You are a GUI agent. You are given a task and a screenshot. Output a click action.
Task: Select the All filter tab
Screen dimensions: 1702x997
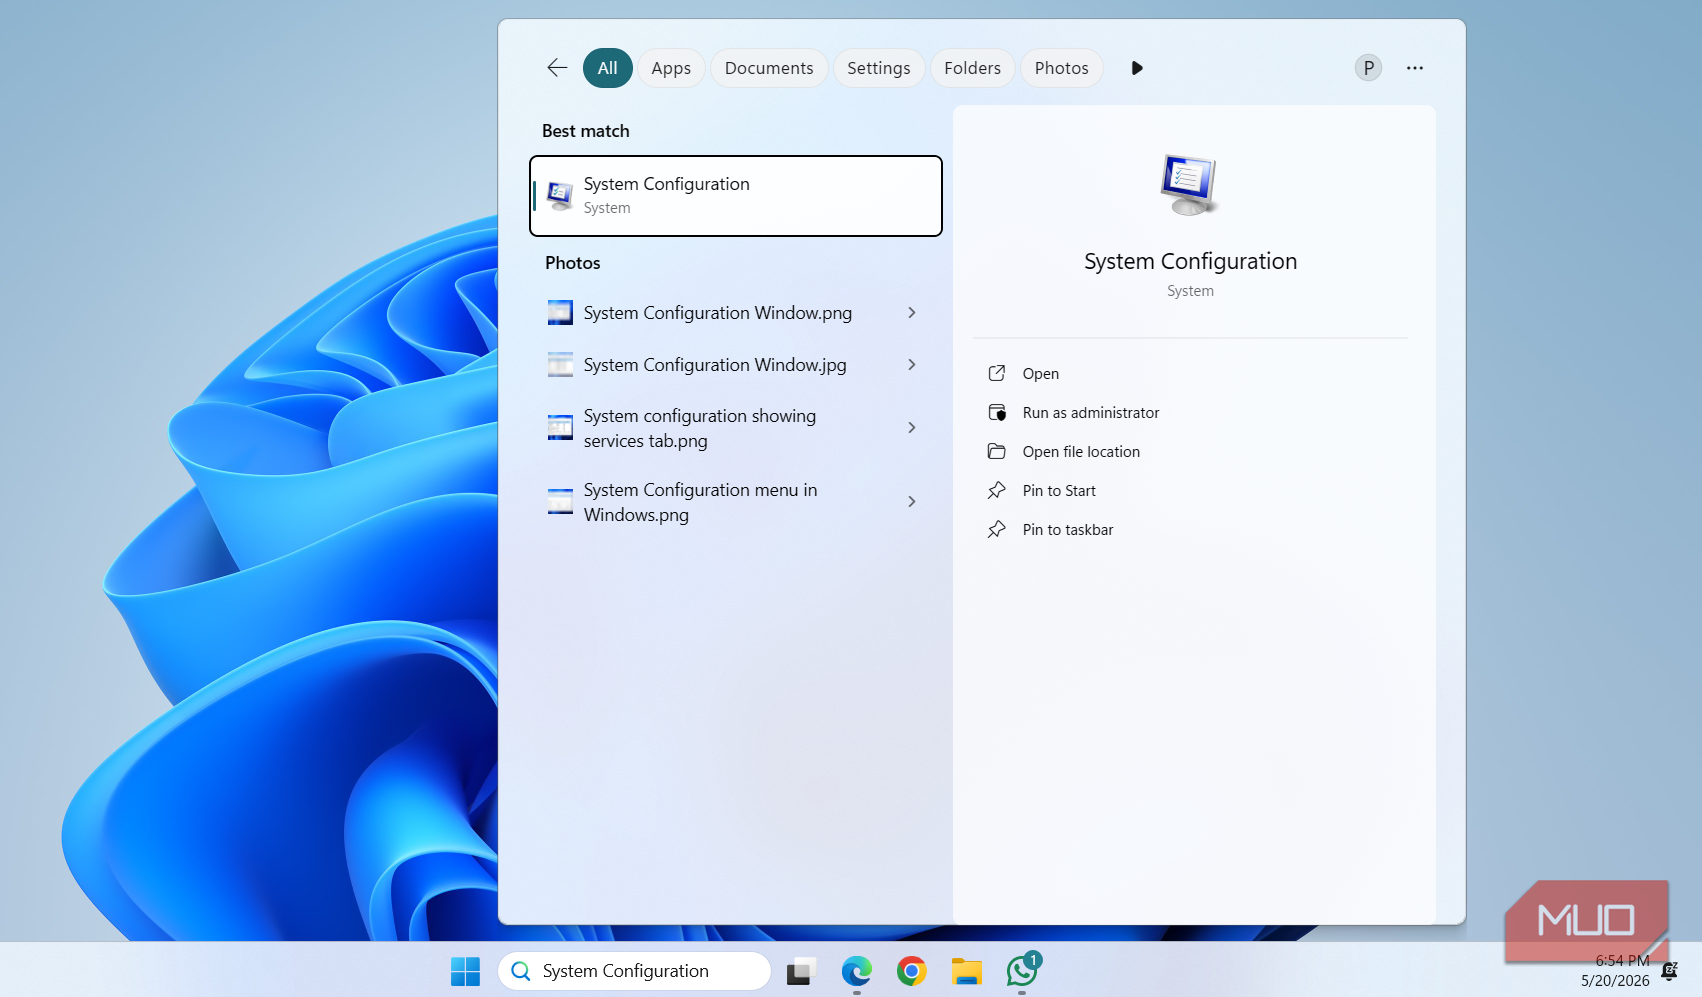[x=608, y=68]
